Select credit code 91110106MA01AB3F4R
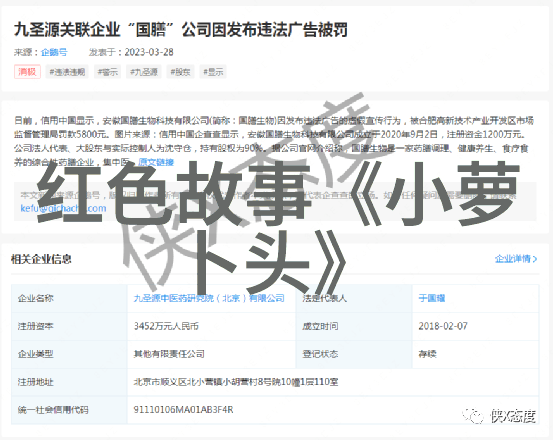The height and width of the screenshot is (440, 553). [x=183, y=410]
